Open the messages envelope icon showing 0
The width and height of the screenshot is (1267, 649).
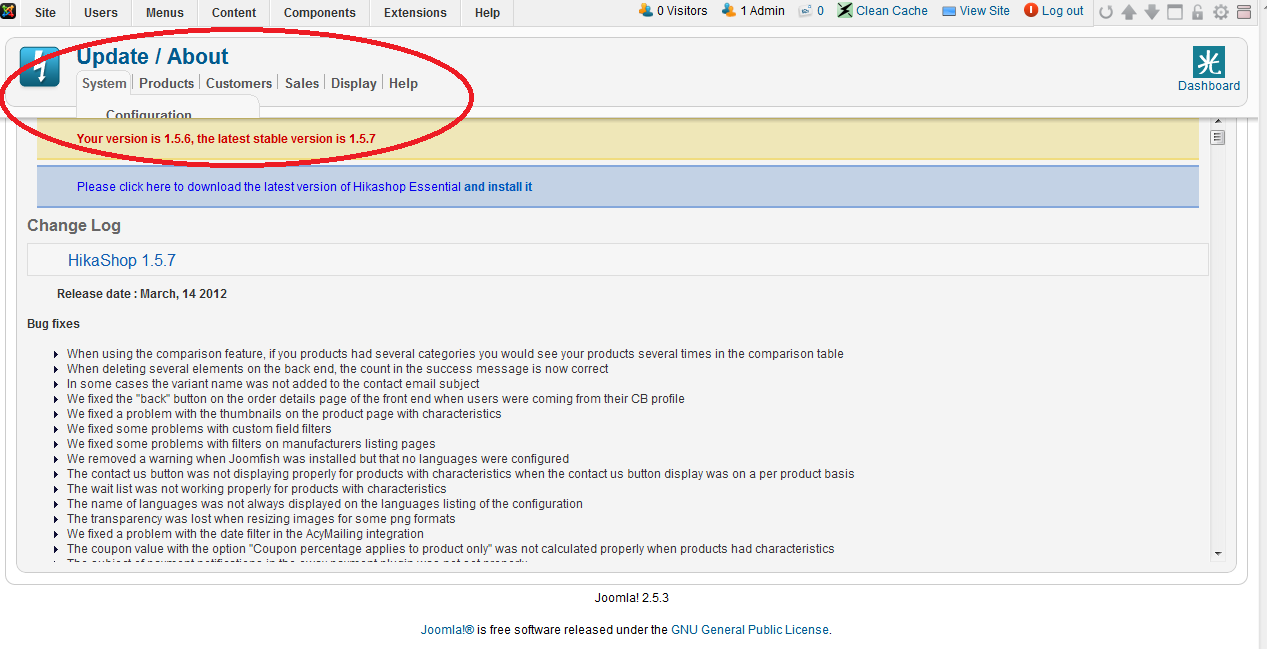coord(805,11)
